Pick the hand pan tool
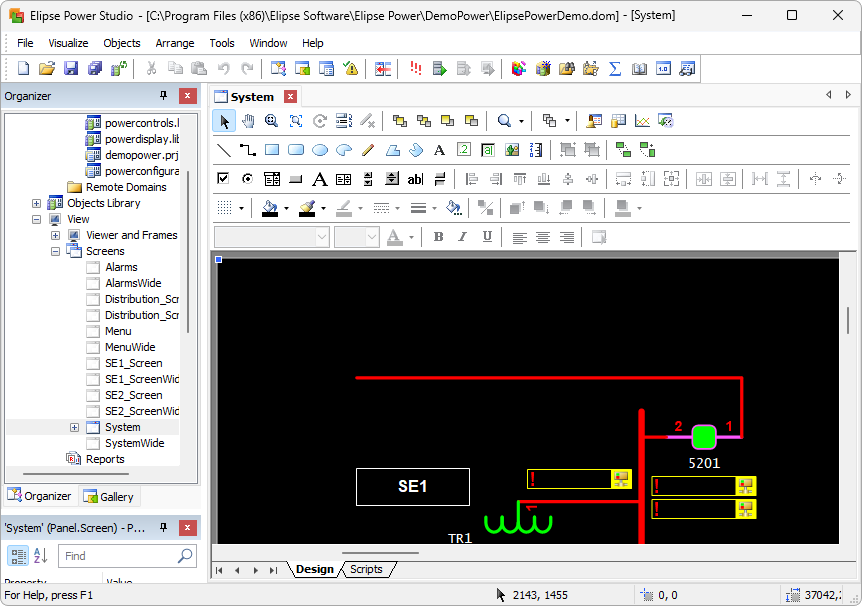862x606 pixels. pos(248,121)
